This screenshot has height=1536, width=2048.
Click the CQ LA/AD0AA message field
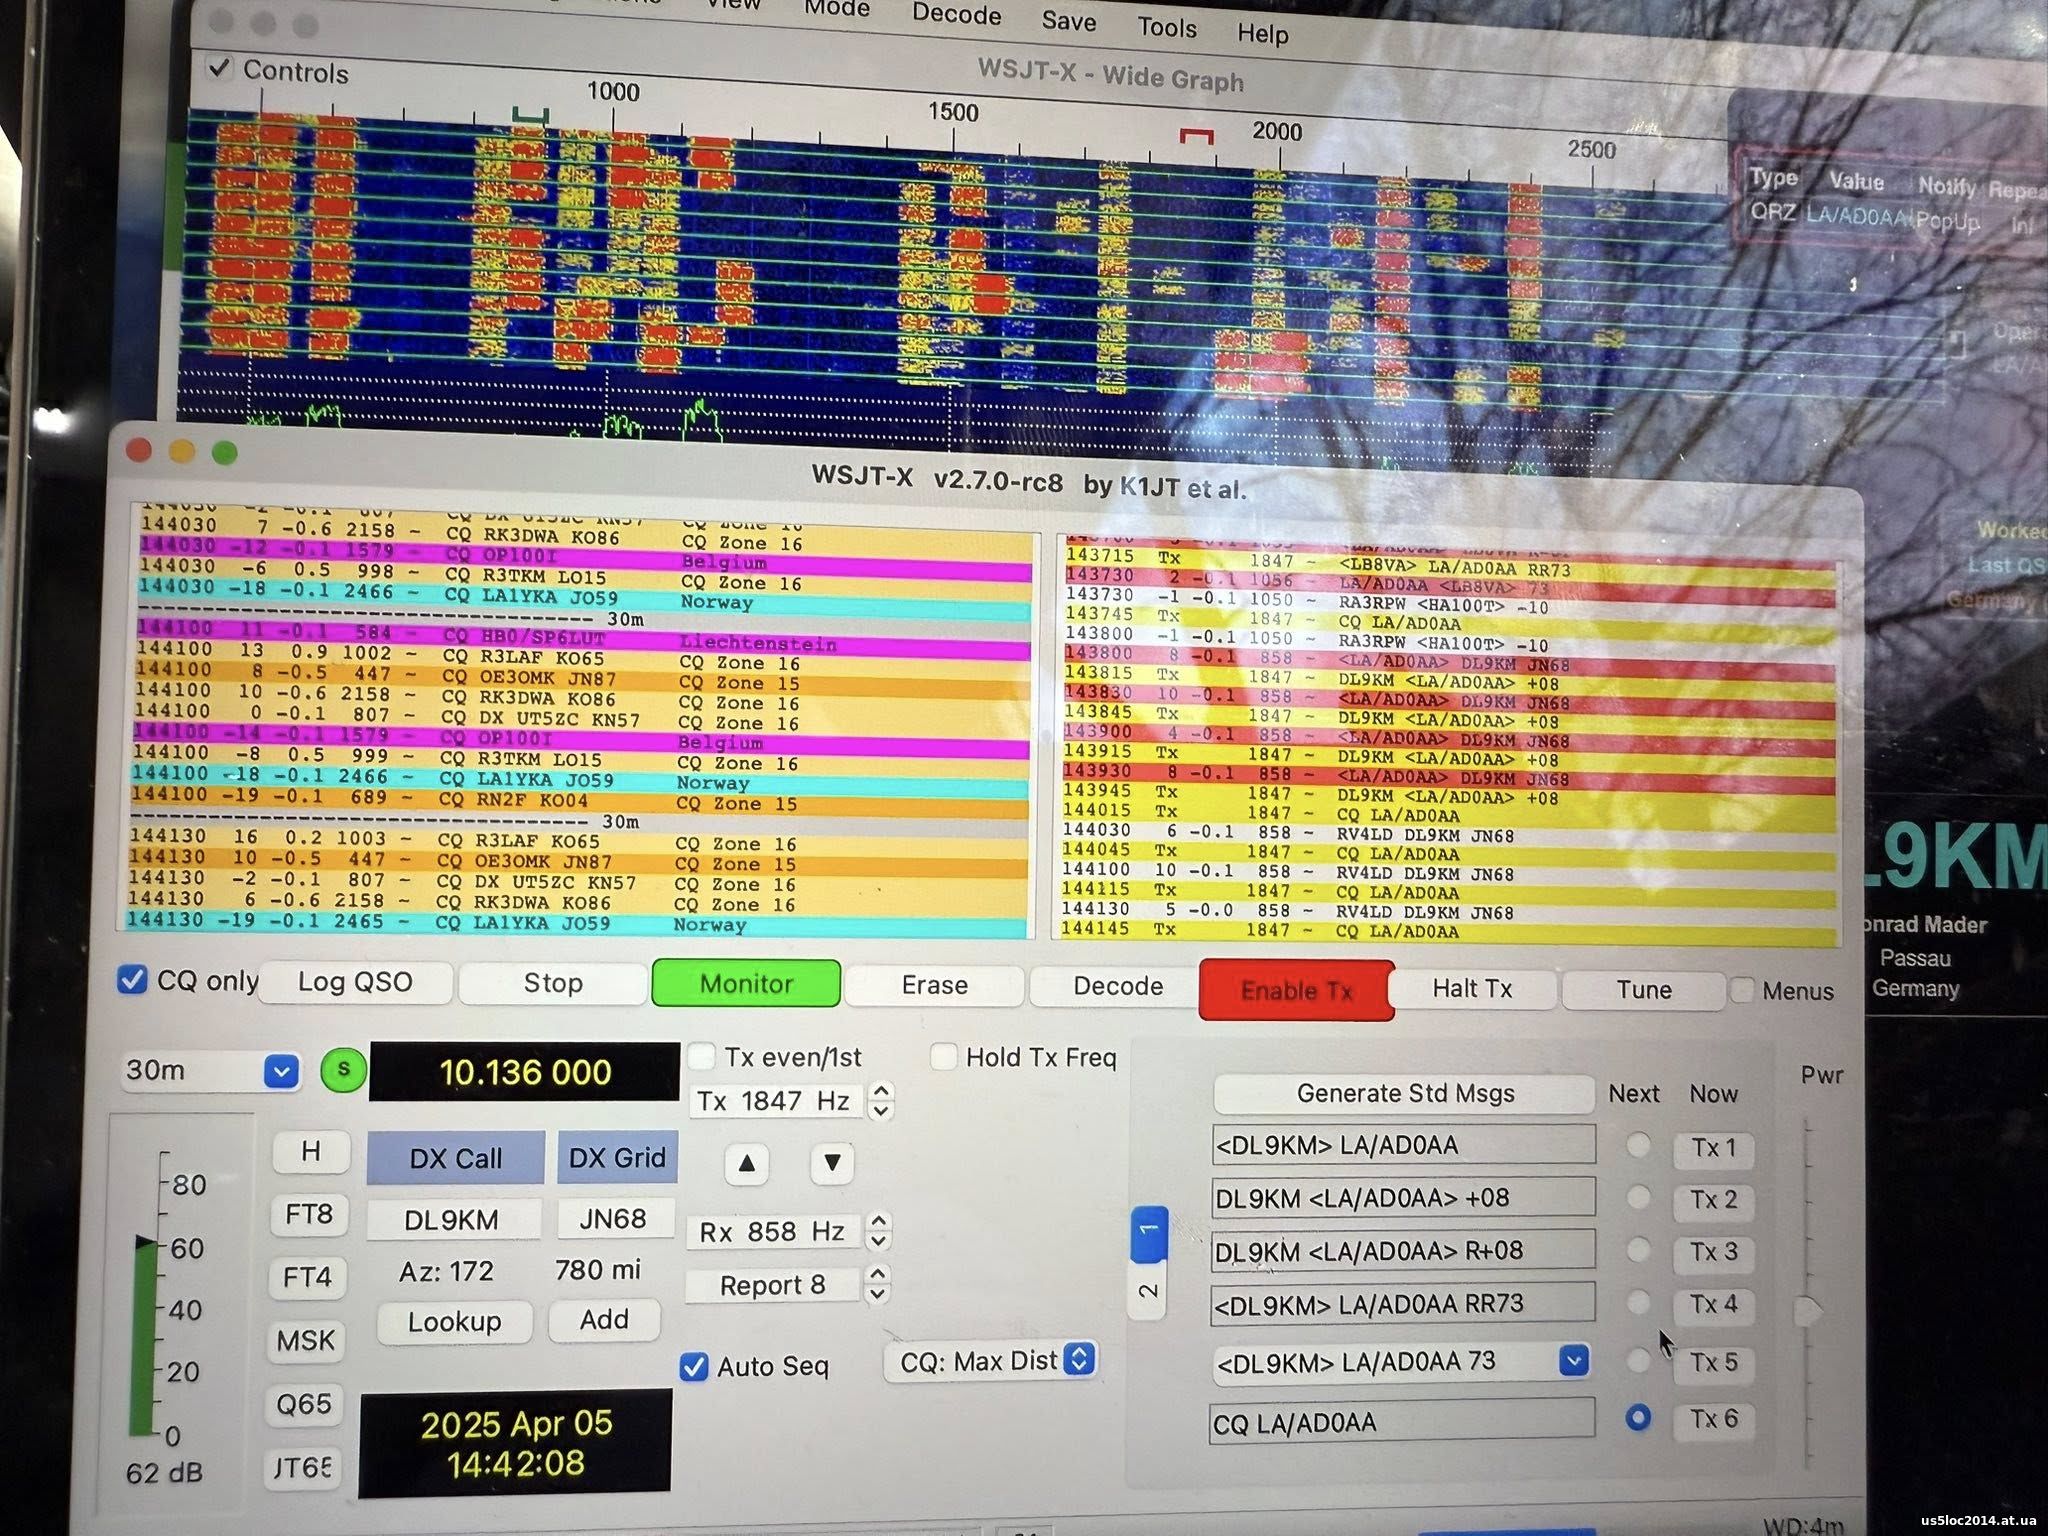pos(1401,1422)
